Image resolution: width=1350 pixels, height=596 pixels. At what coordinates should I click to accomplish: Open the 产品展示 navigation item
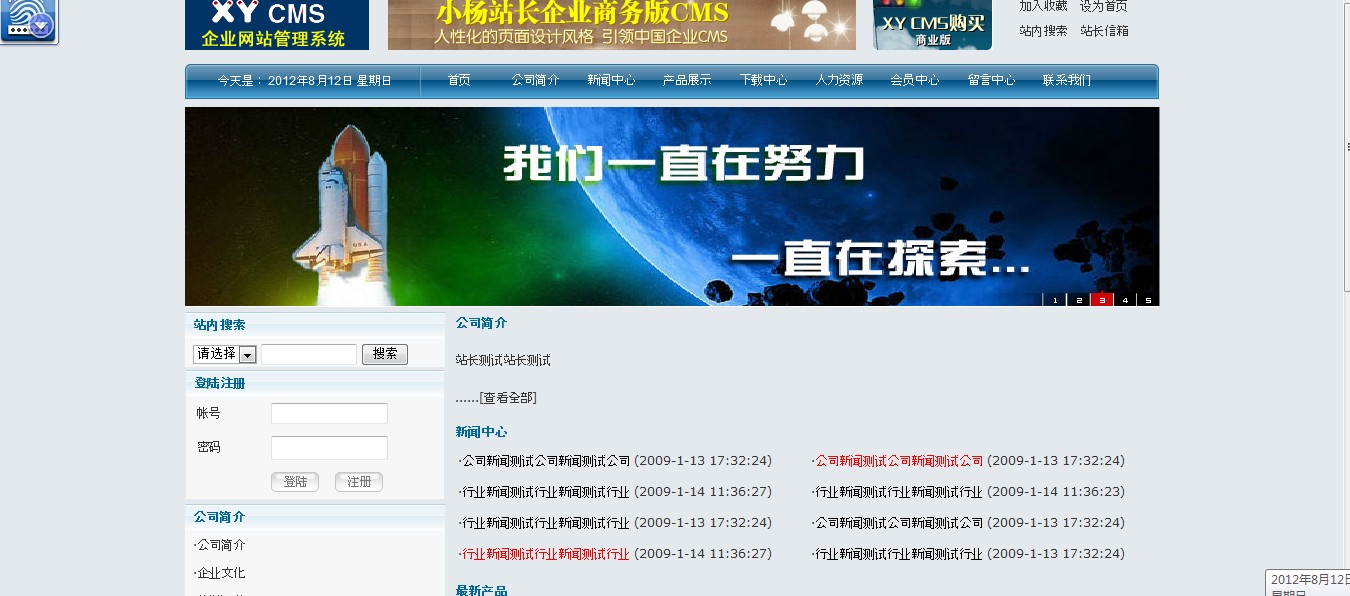click(687, 80)
